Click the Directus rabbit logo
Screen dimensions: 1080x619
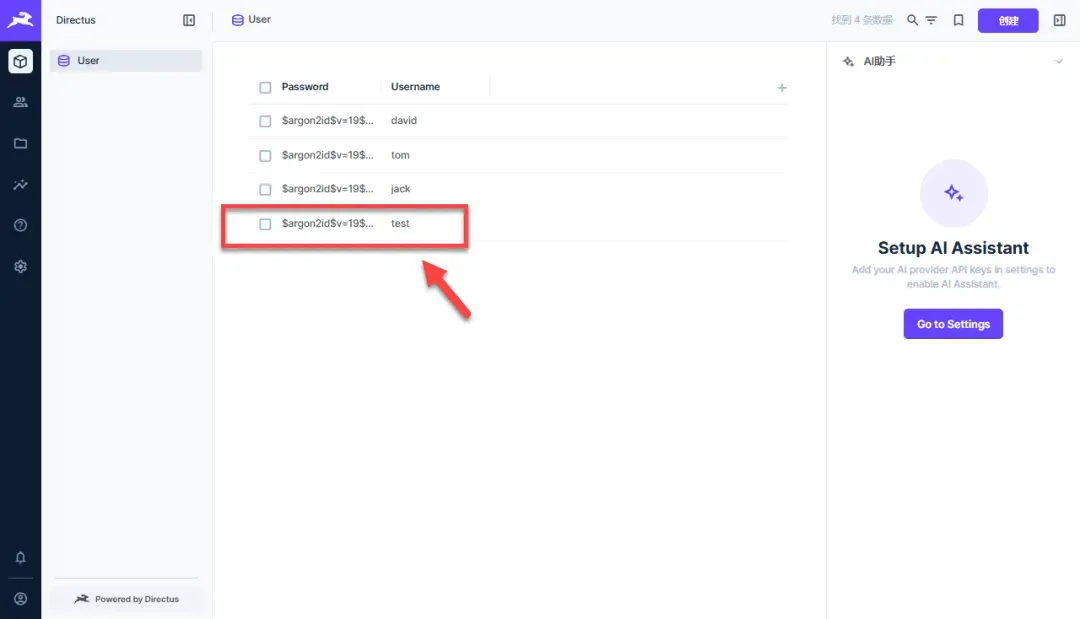[x=20, y=20]
